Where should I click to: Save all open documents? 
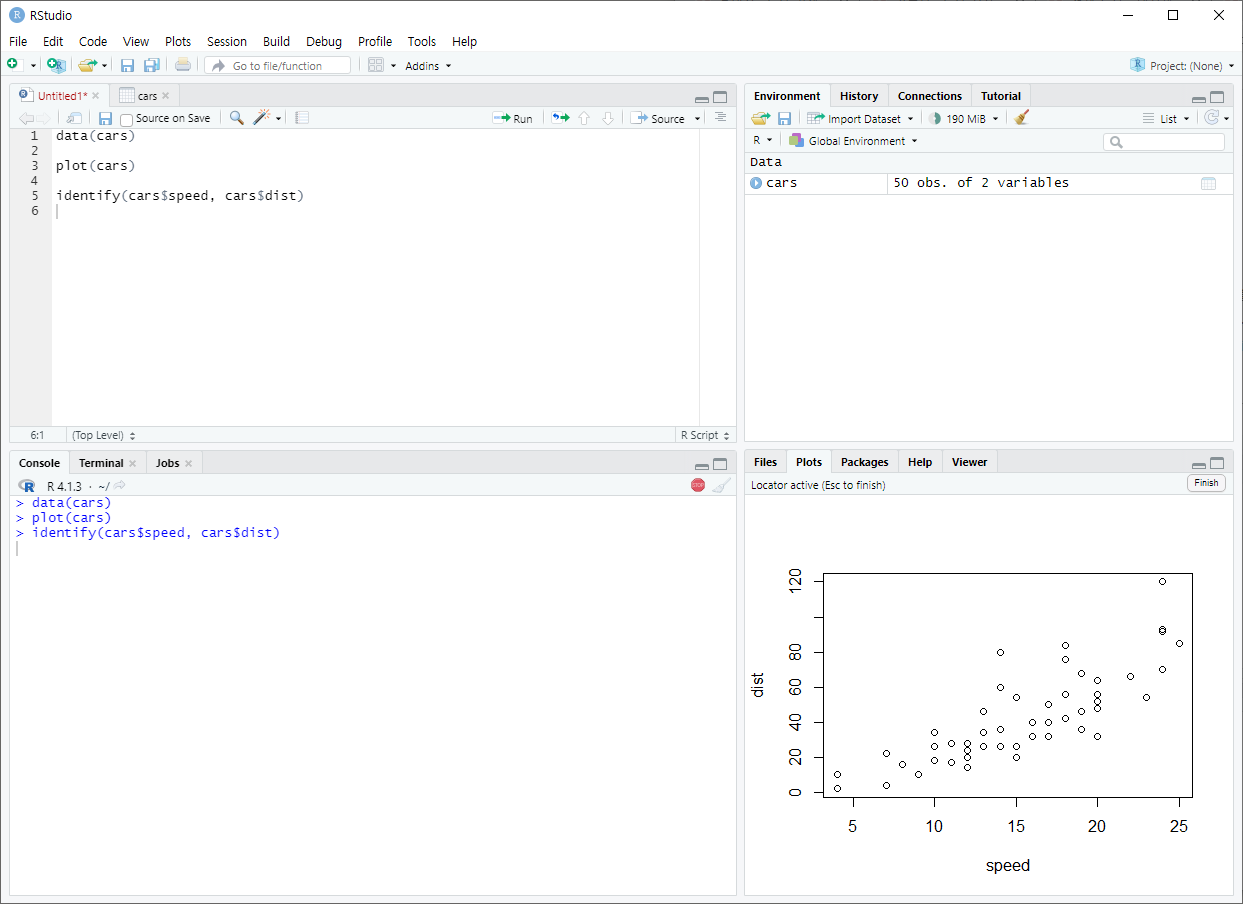pos(152,65)
